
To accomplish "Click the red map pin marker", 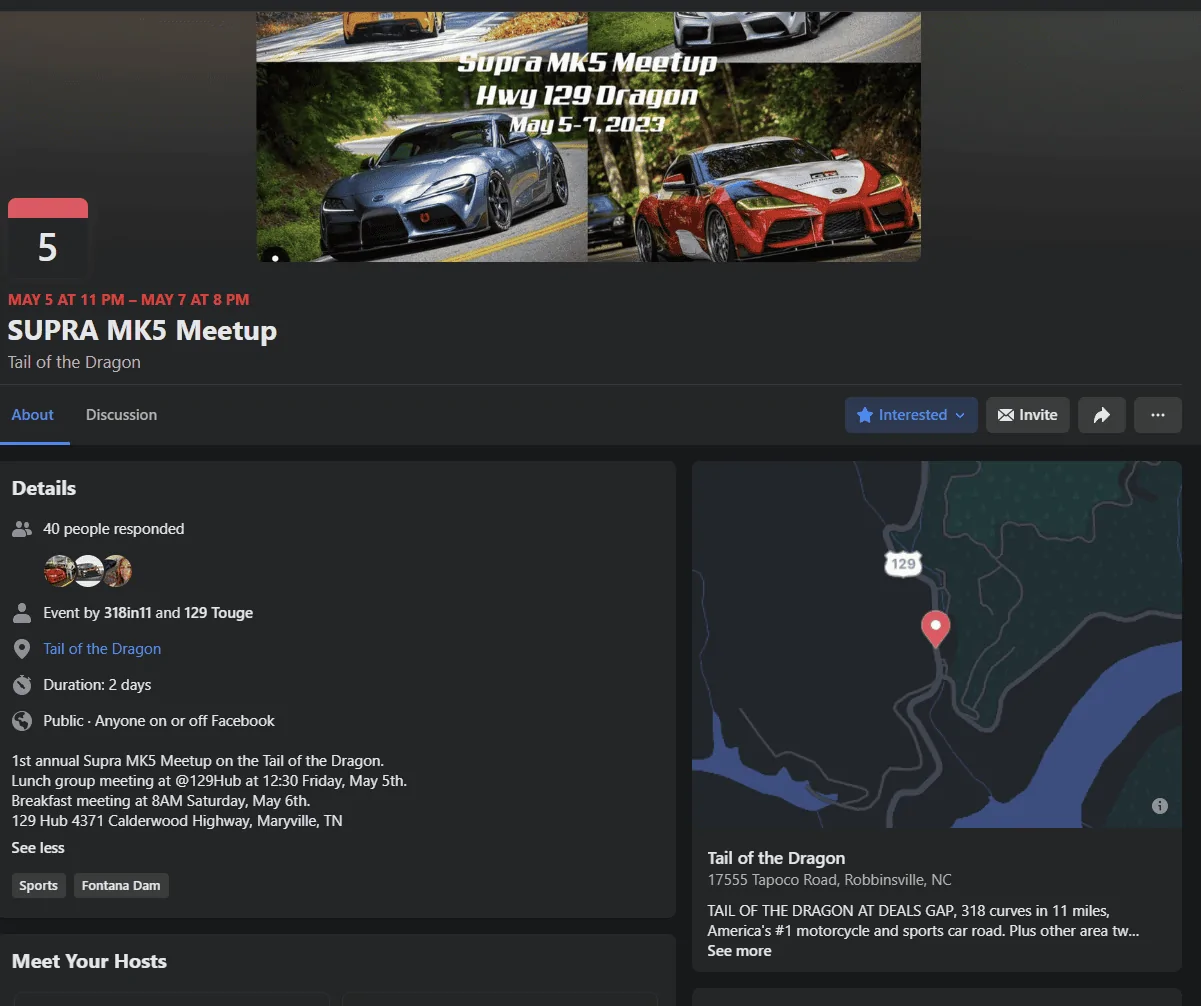I will pos(935,629).
